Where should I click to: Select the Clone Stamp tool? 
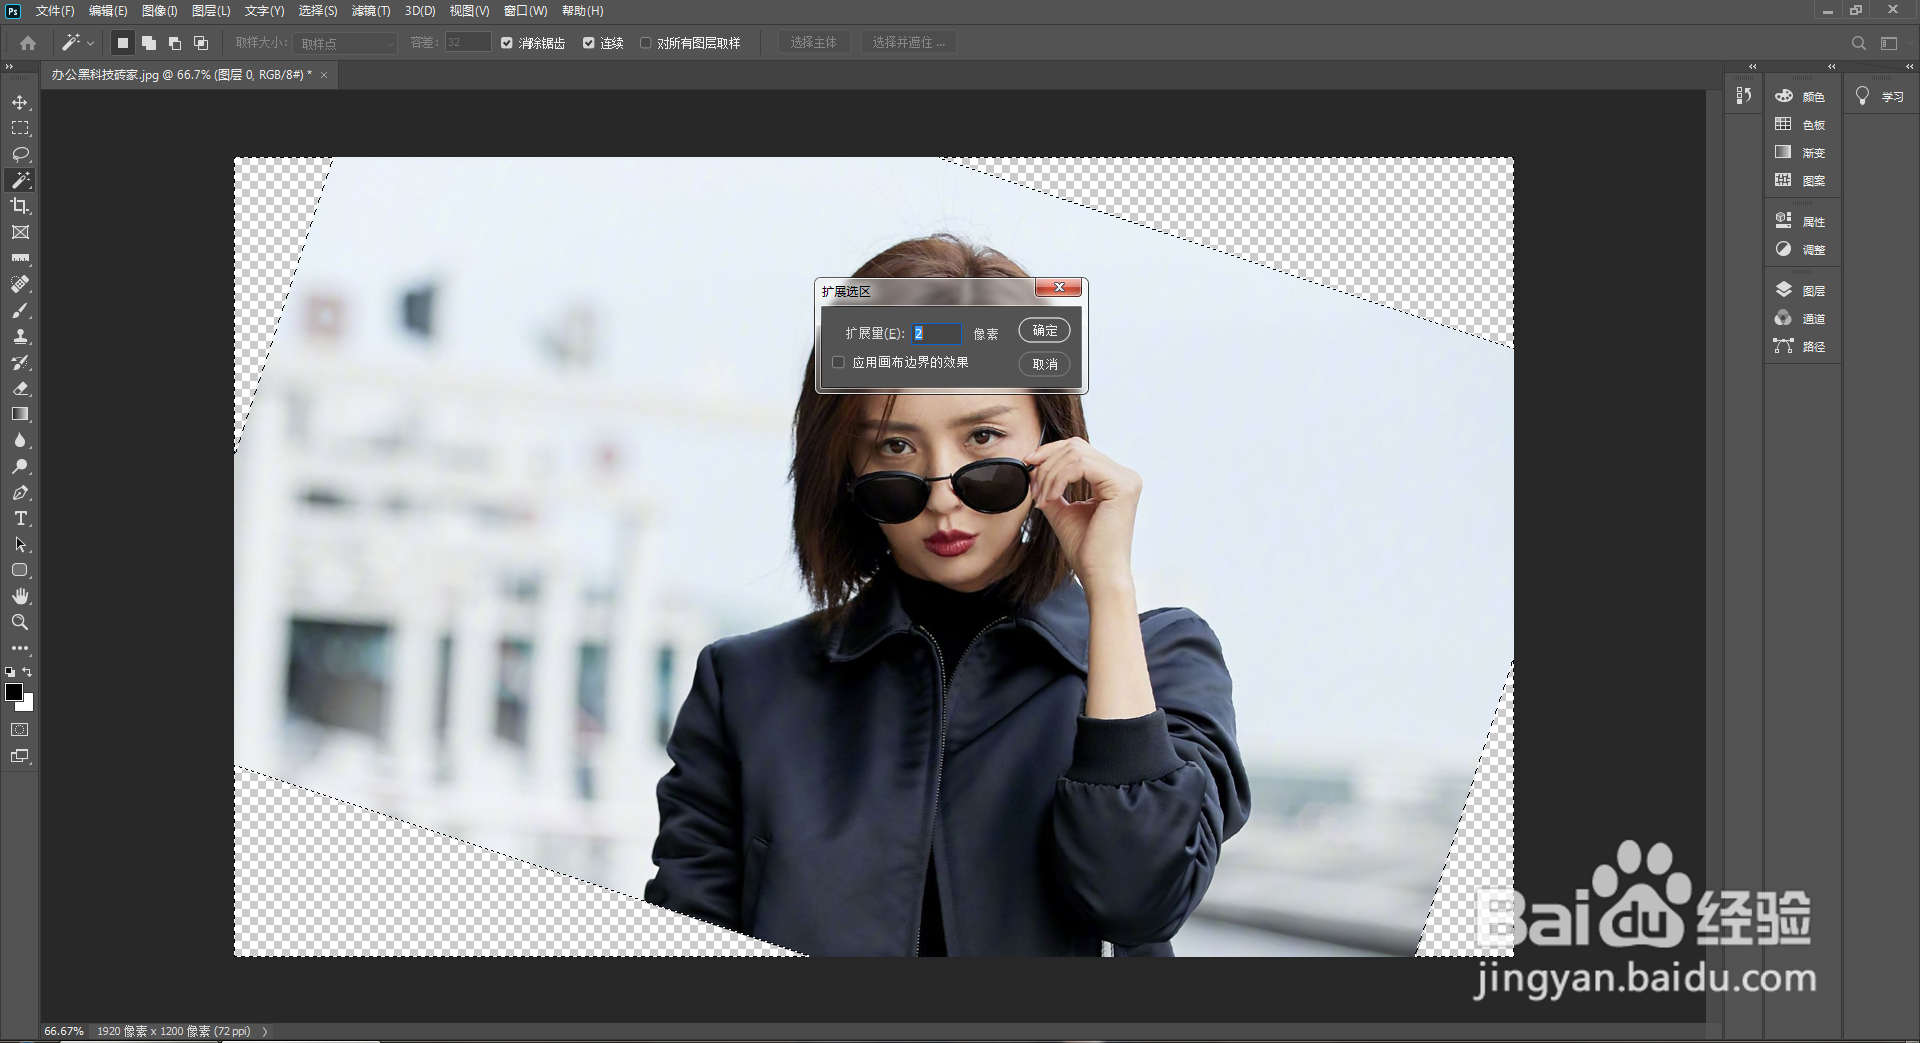(x=20, y=336)
